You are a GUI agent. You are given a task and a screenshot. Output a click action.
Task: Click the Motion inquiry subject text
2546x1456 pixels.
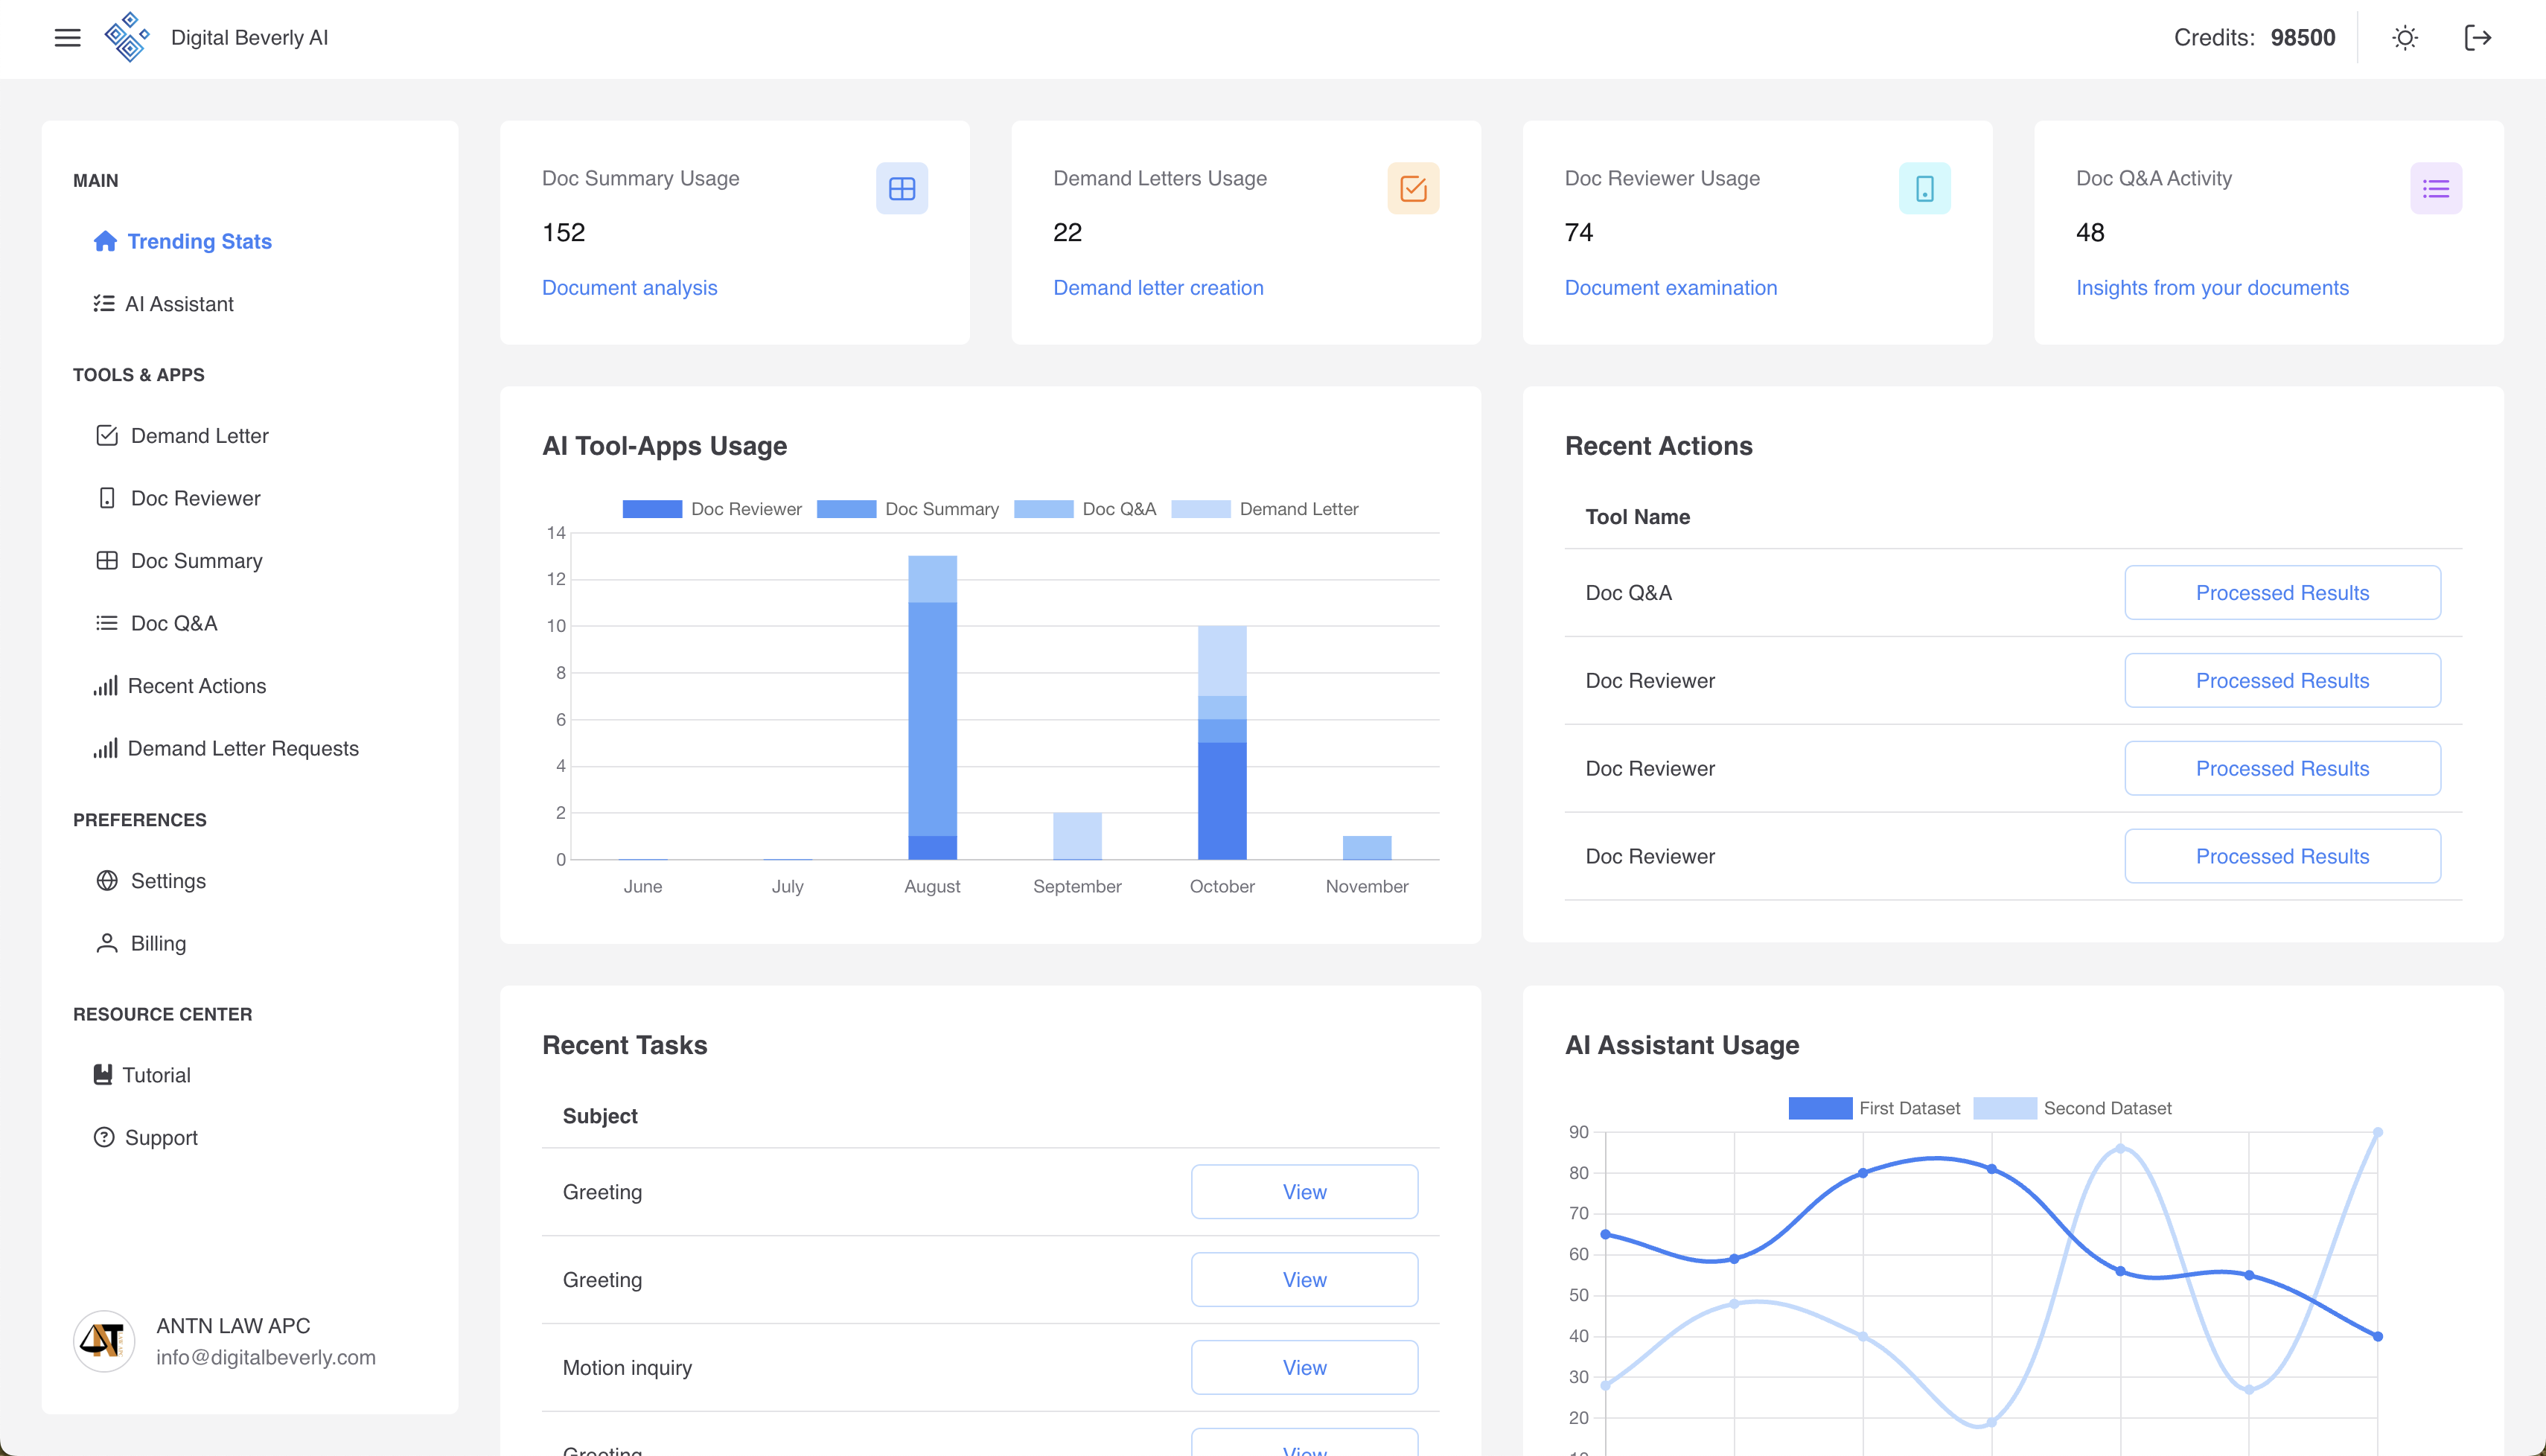[x=627, y=1368]
